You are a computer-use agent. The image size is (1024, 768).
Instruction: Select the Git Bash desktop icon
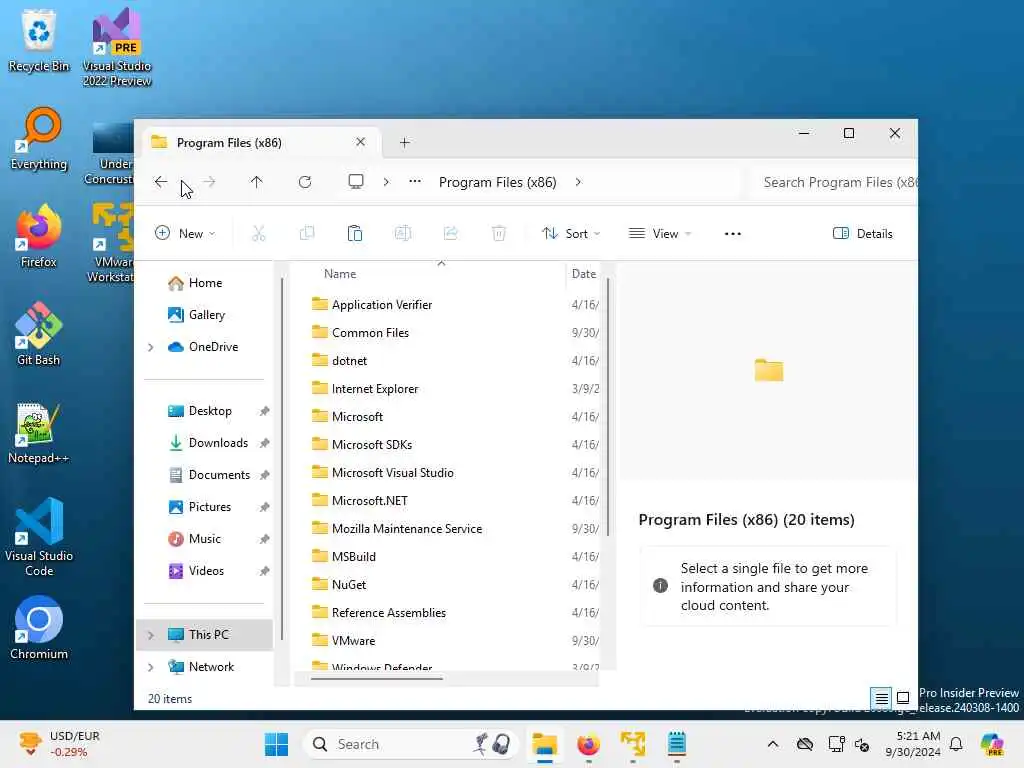39,334
